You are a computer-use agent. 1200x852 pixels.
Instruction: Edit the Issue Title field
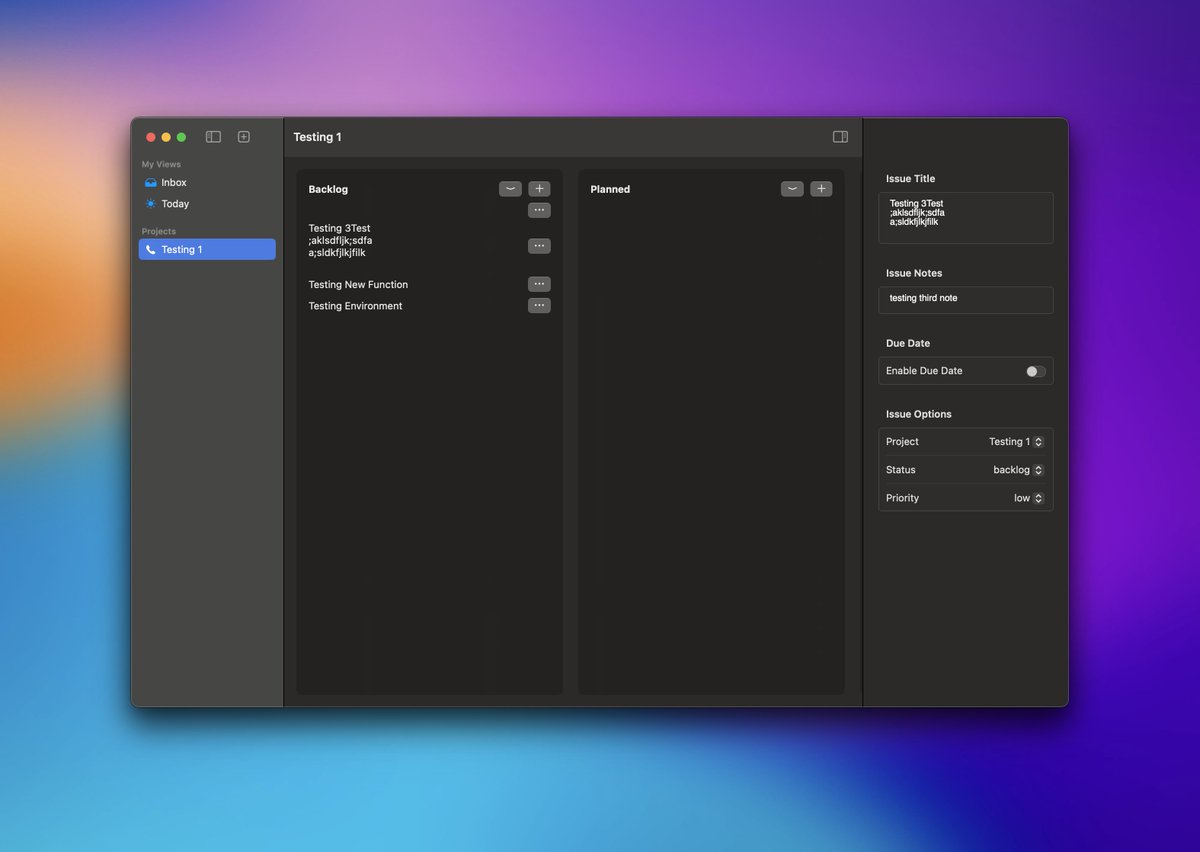pos(966,218)
